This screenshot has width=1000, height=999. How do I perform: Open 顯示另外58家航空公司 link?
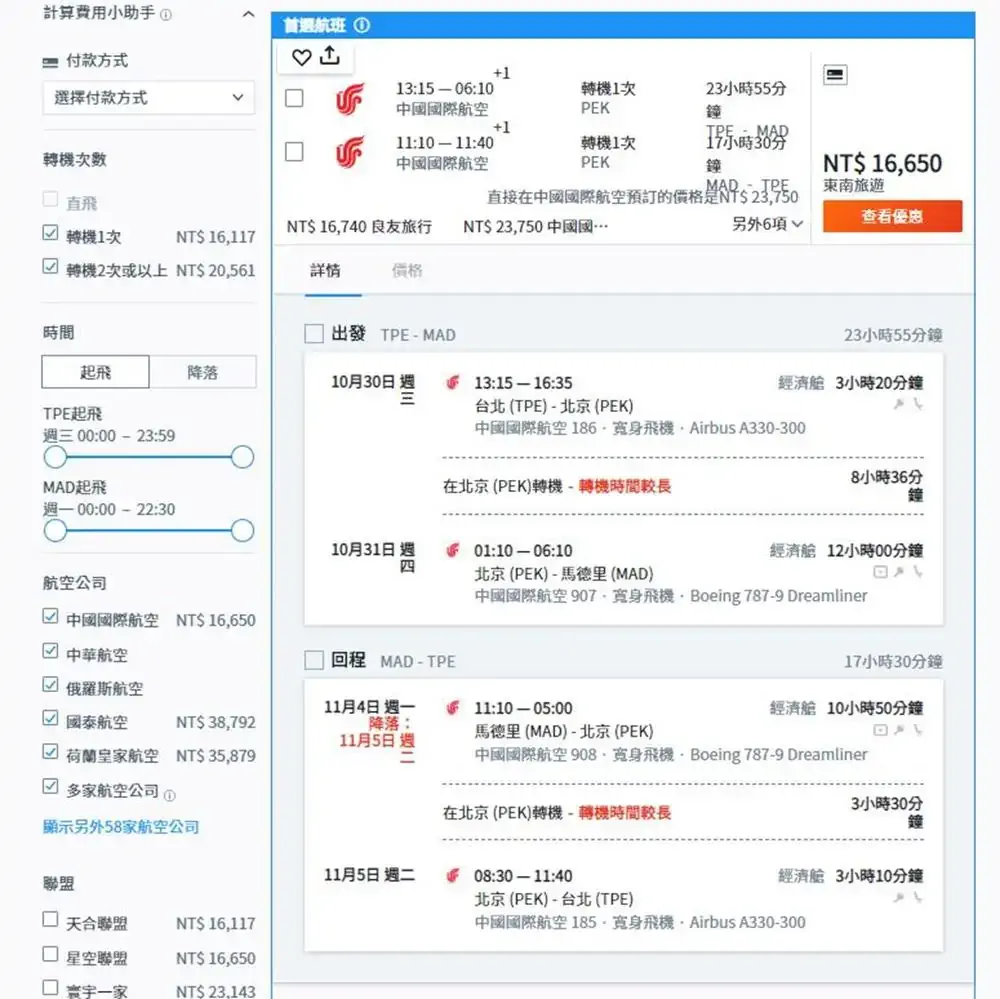point(121,827)
